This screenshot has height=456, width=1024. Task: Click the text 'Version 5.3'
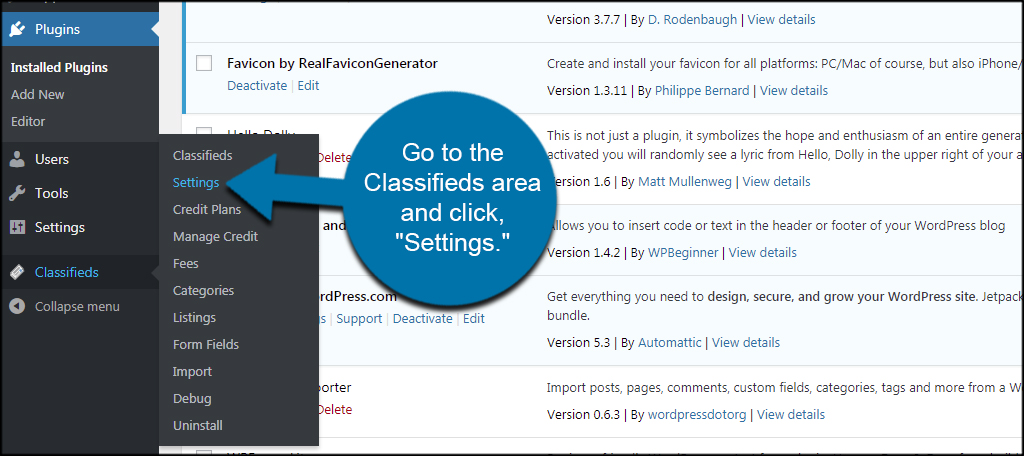[577, 342]
